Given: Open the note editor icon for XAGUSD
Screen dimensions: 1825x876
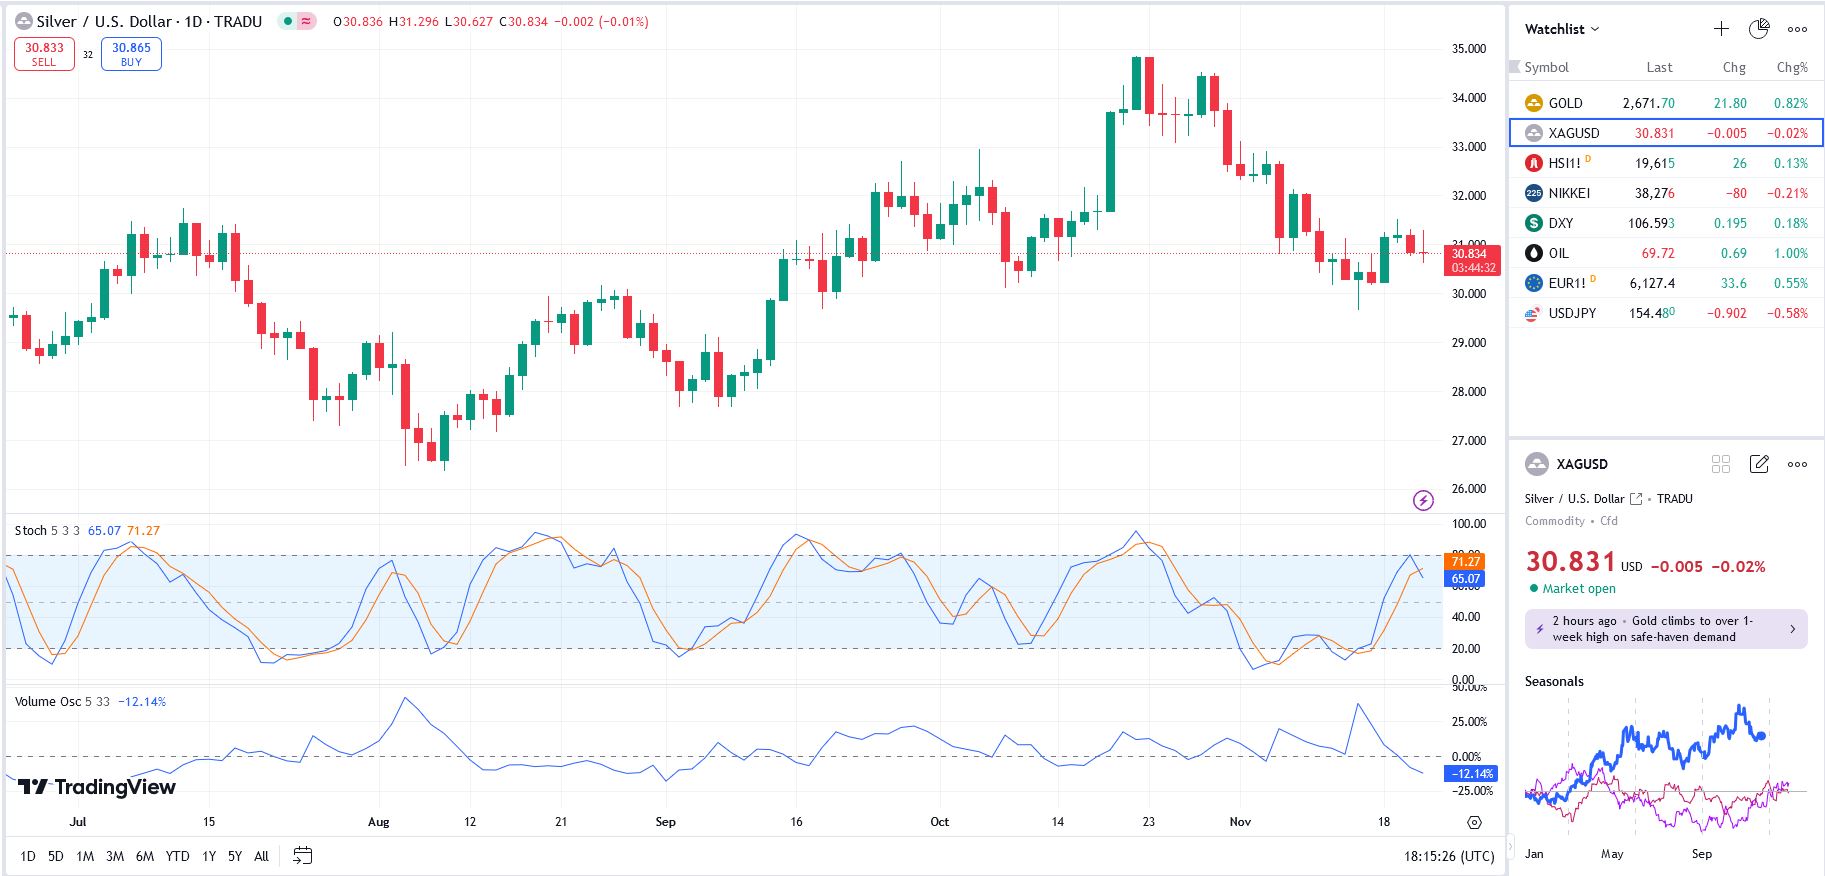Looking at the screenshot, I should 1759,464.
